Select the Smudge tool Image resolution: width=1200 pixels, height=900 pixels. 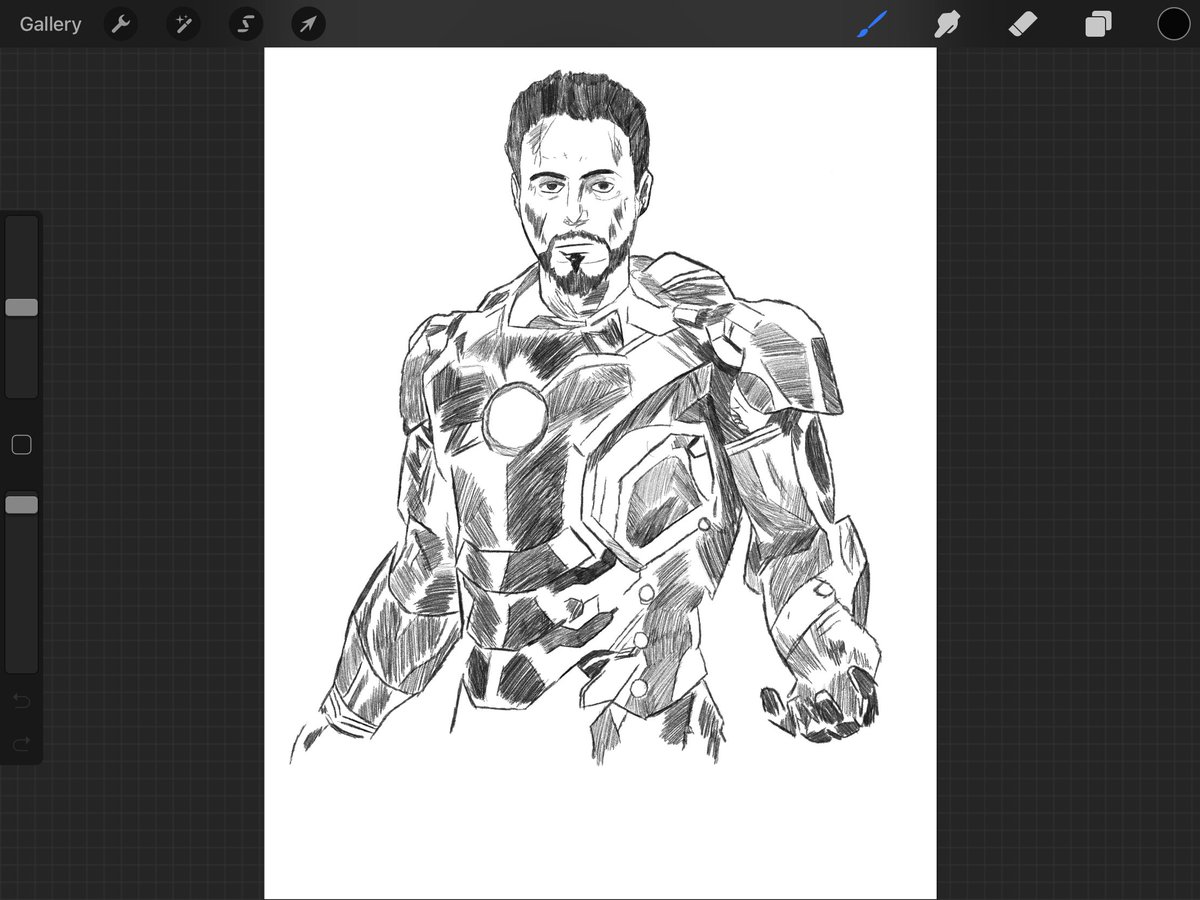tap(947, 24)
